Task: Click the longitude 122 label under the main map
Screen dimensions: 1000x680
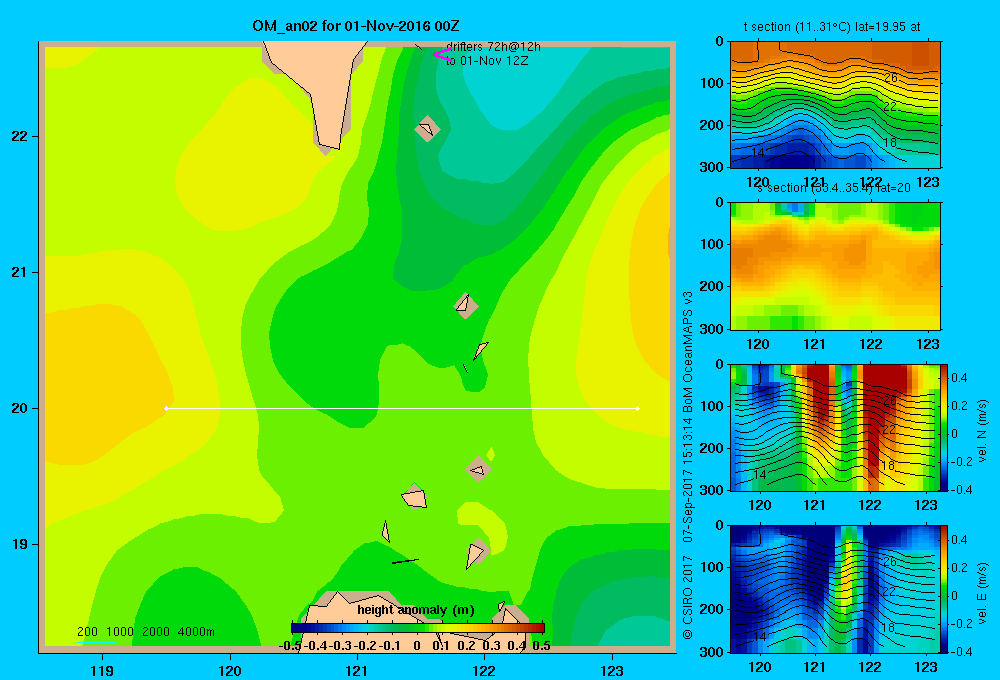Action: click(484, 670)
